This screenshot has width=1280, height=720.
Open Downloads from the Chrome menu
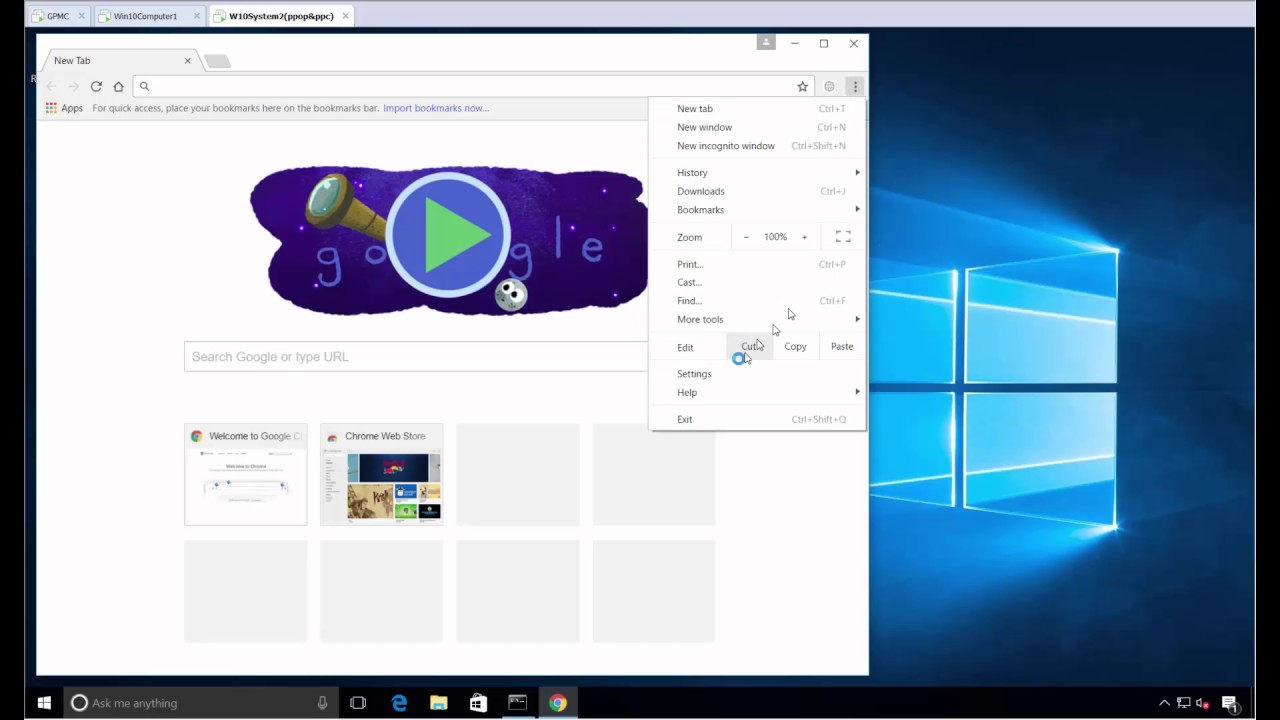[x=757, y=191]
